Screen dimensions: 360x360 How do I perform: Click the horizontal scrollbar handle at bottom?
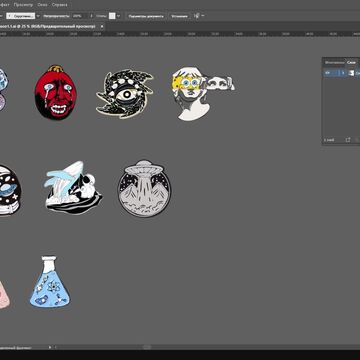pos(147,347)
